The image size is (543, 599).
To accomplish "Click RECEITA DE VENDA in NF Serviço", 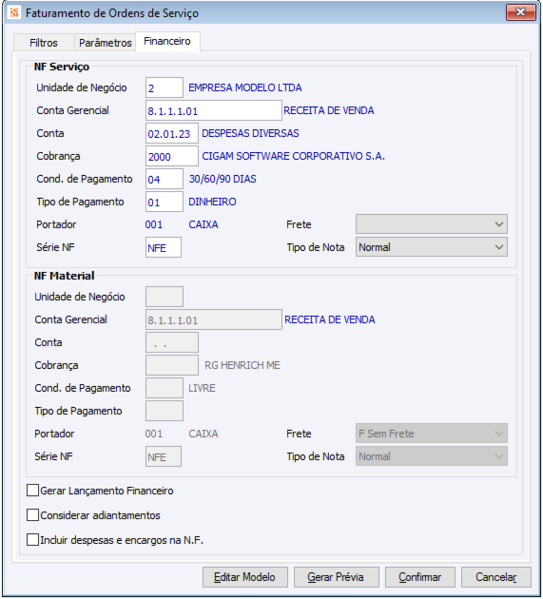I will [329, 110].
